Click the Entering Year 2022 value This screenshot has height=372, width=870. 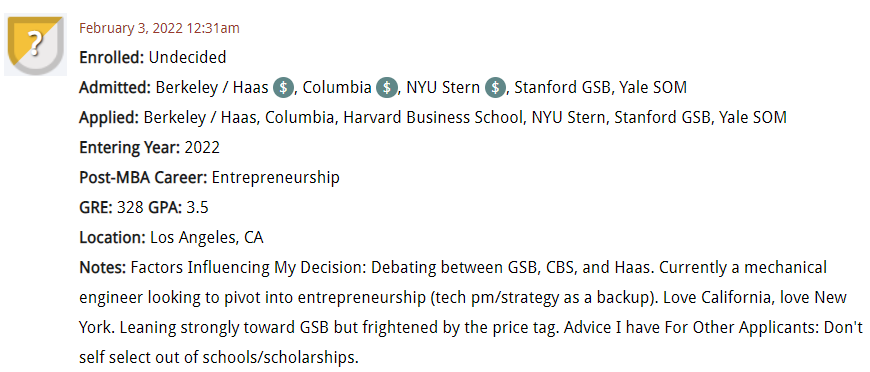coord(202,148)
